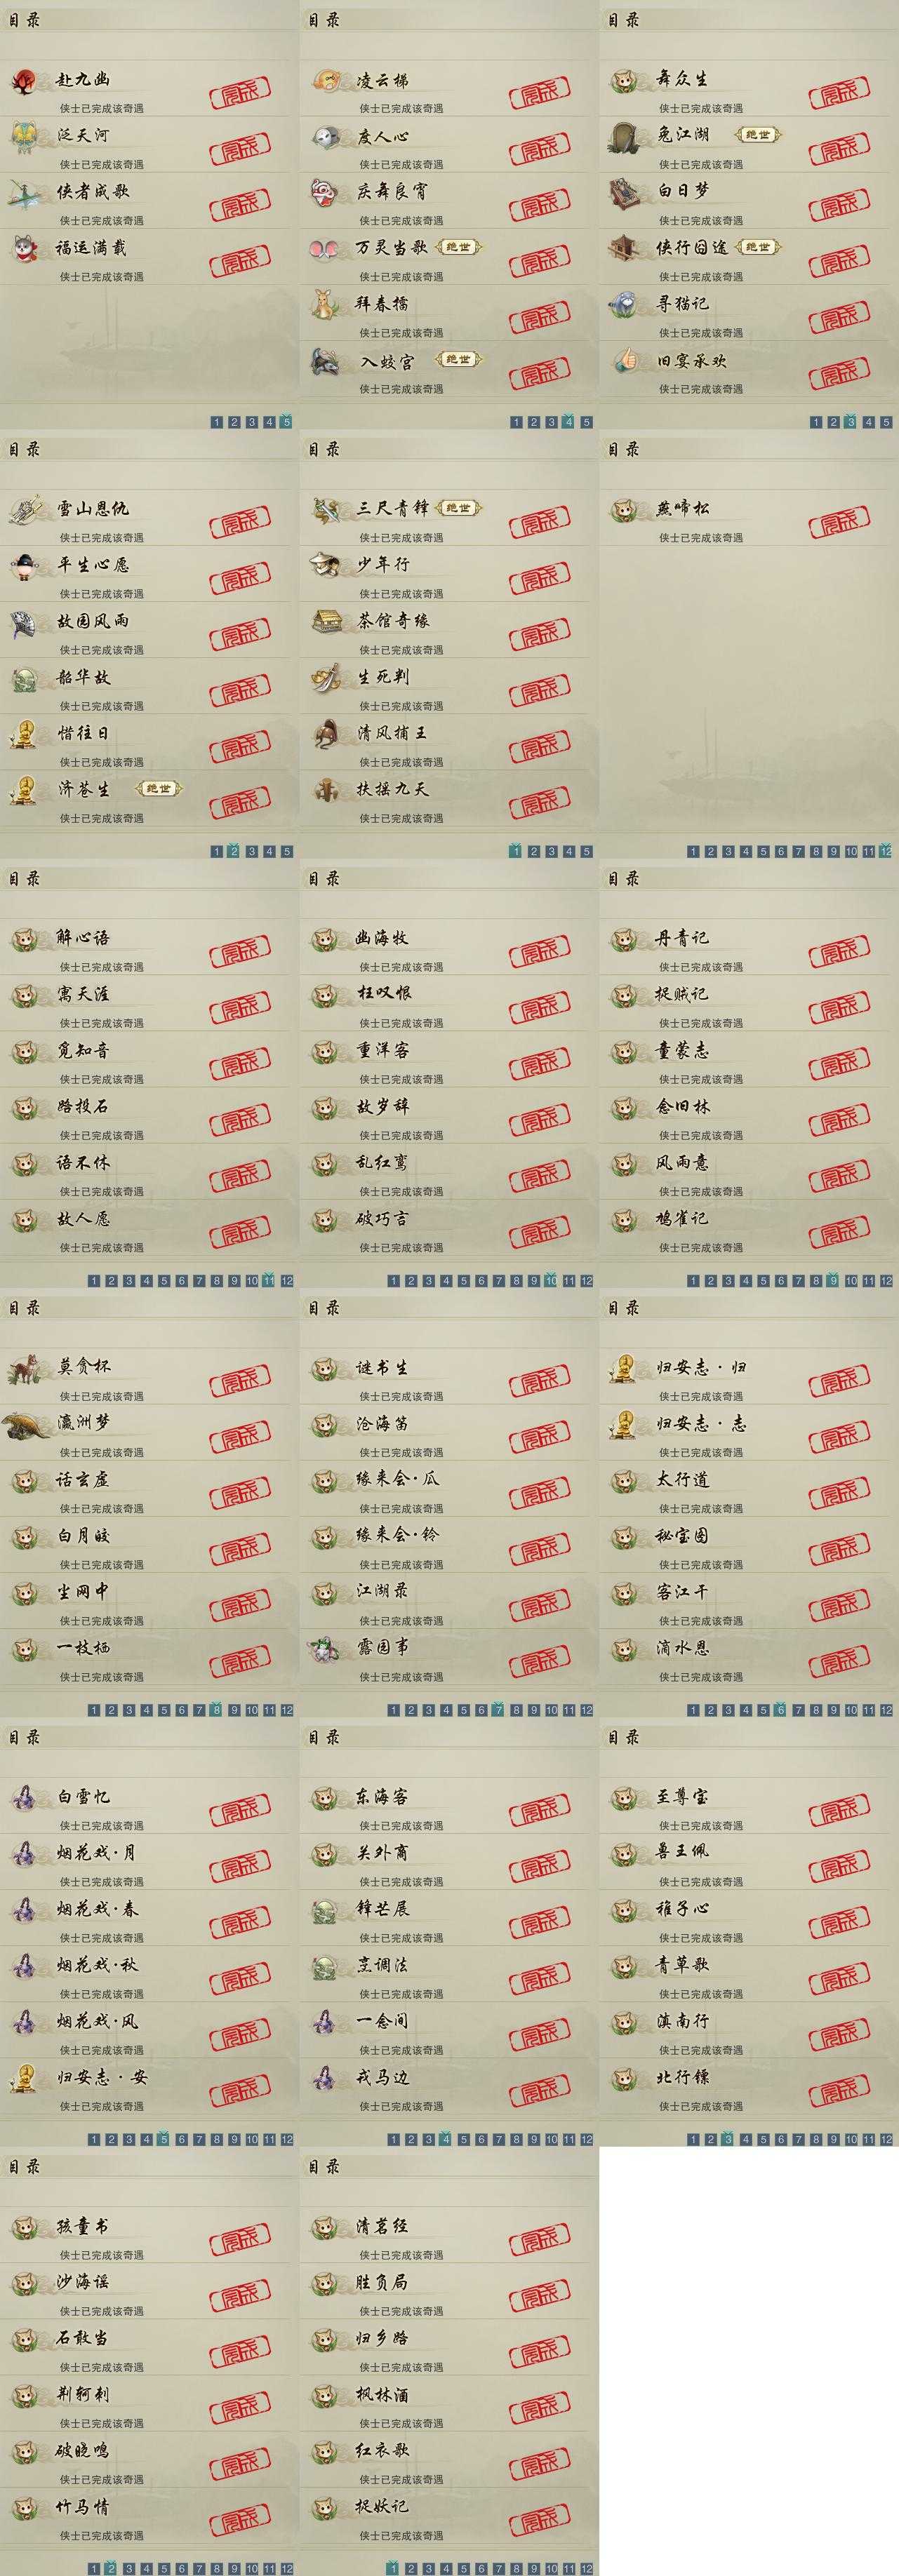Select the mask icon next to 度人心
Viewport: 899px width, 2576px height.
[325, 137]
